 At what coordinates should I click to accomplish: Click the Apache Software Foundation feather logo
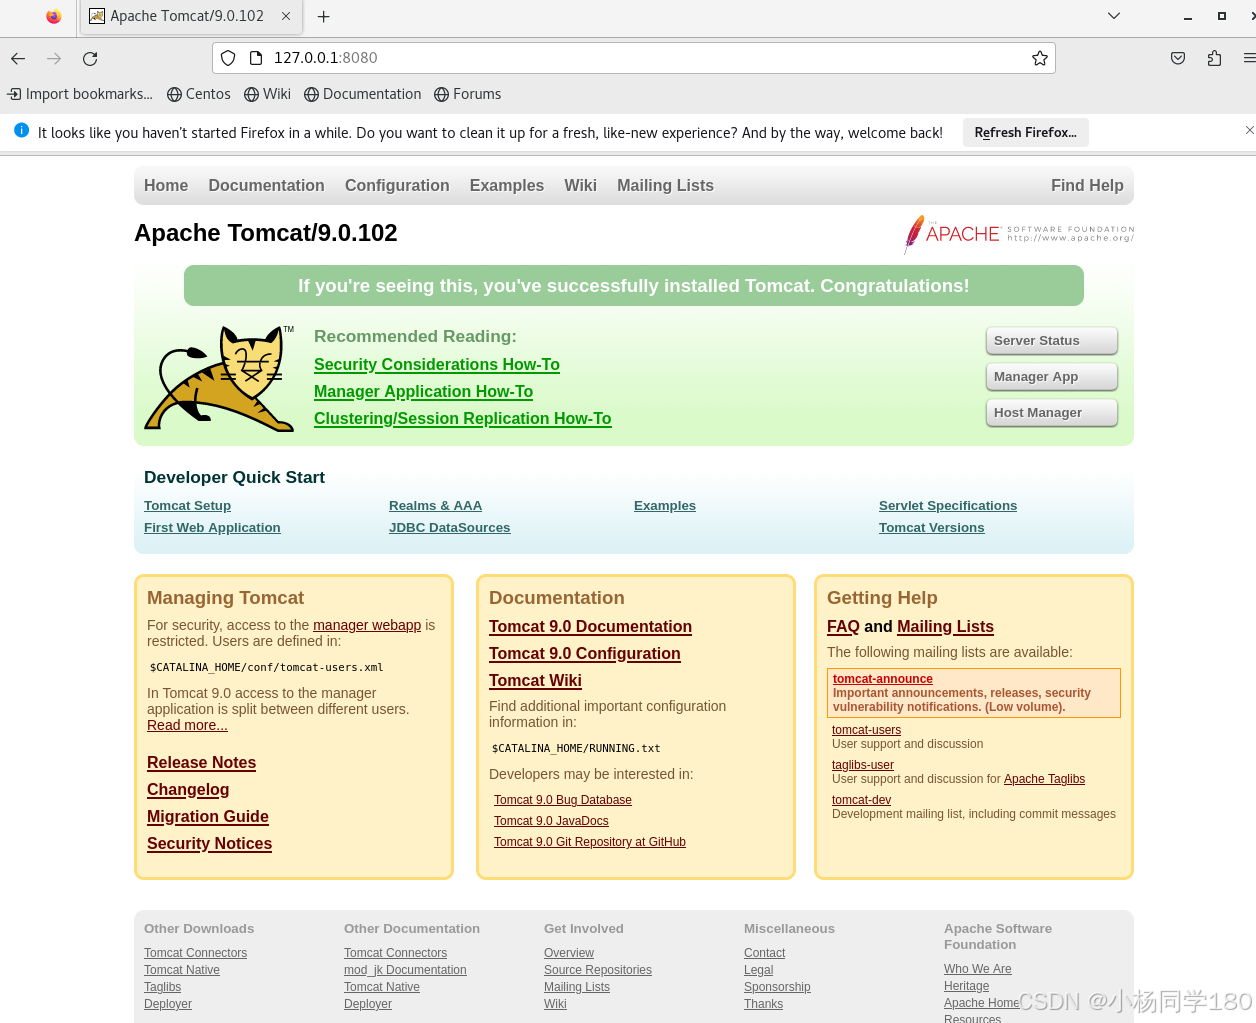point(1018,234)
